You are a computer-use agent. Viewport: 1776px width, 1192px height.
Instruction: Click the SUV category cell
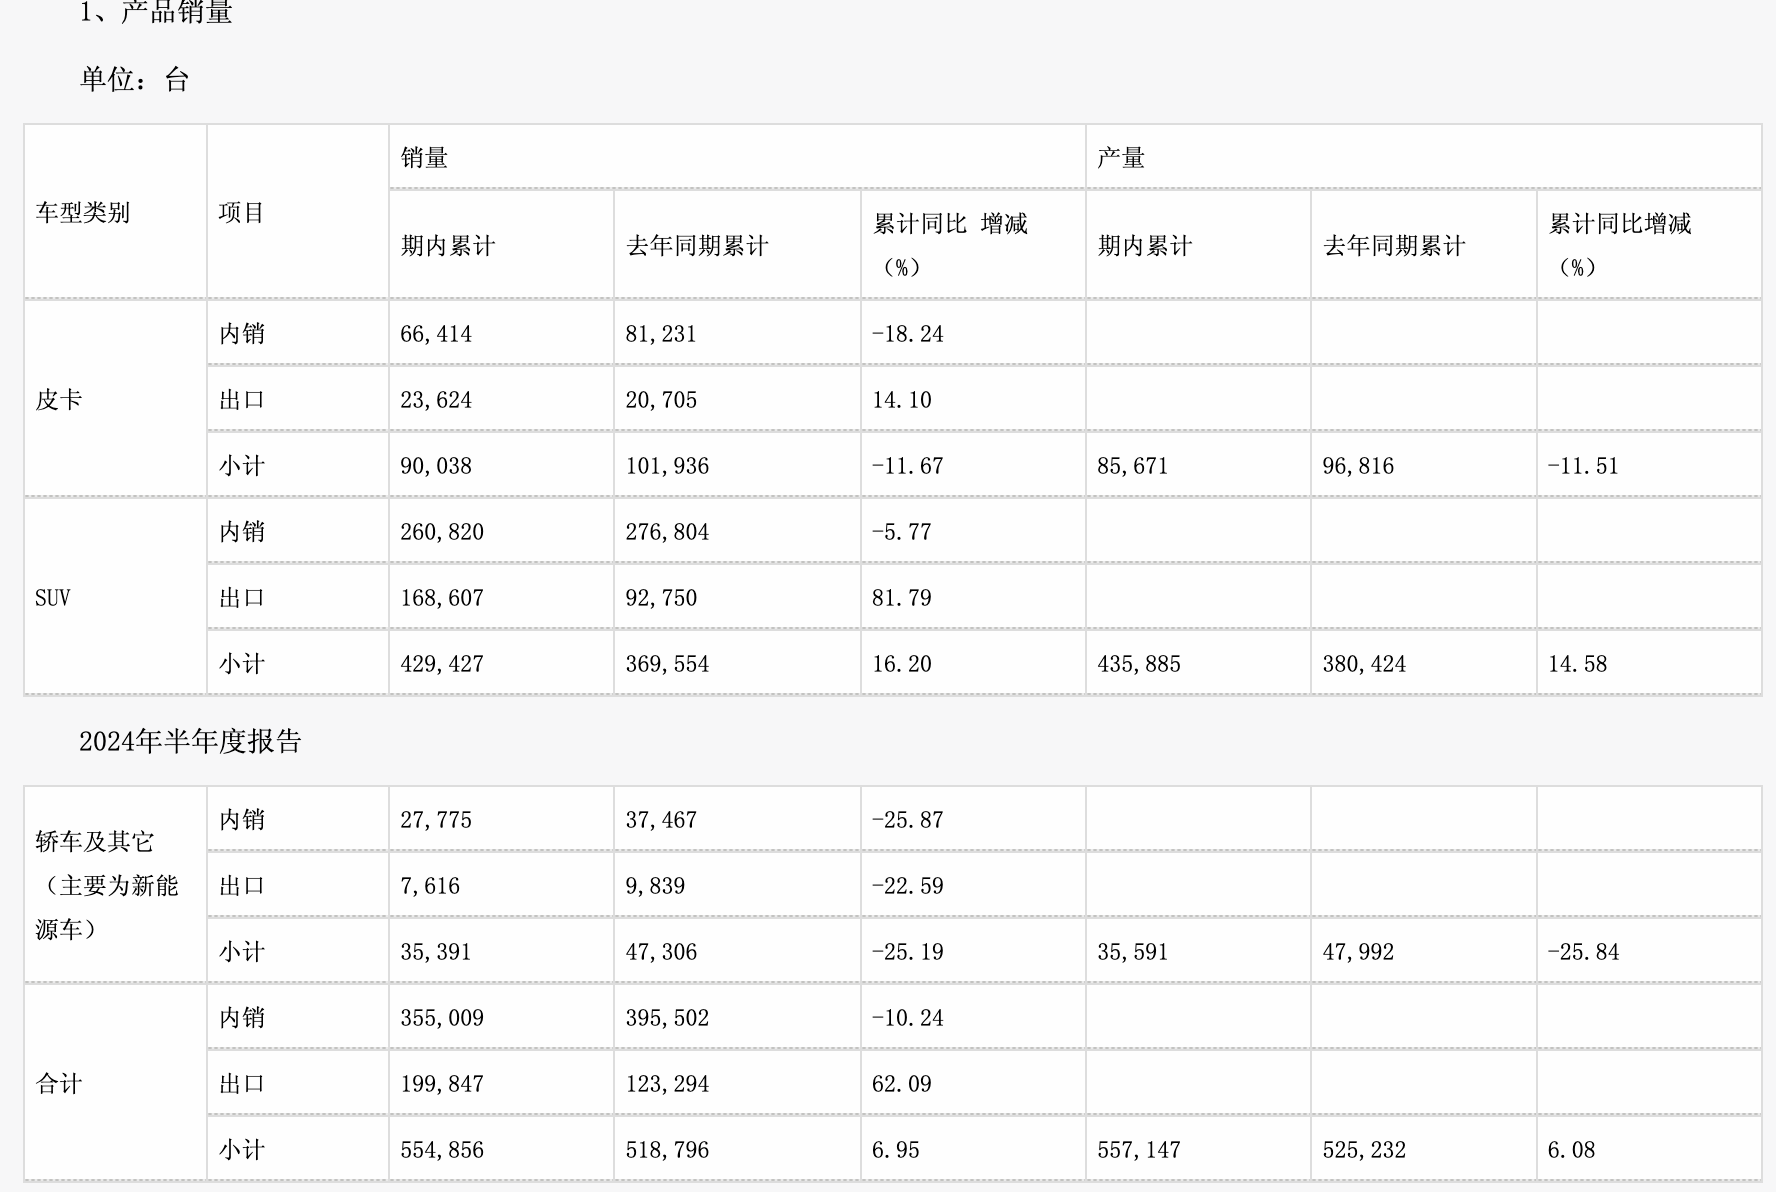click(x=53, y=598)
